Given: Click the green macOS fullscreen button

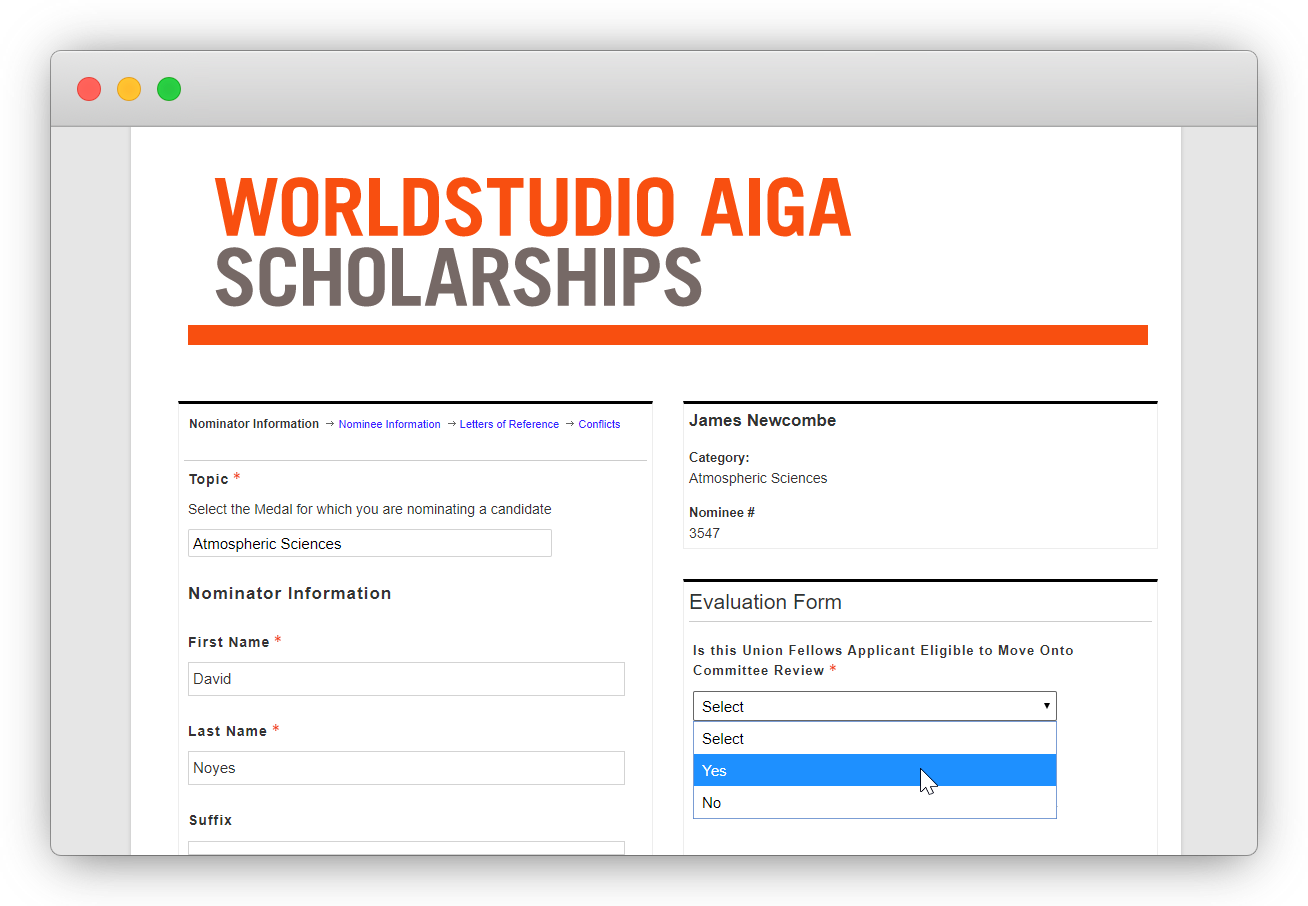Looking at the screenshot, I should (169, 89).
